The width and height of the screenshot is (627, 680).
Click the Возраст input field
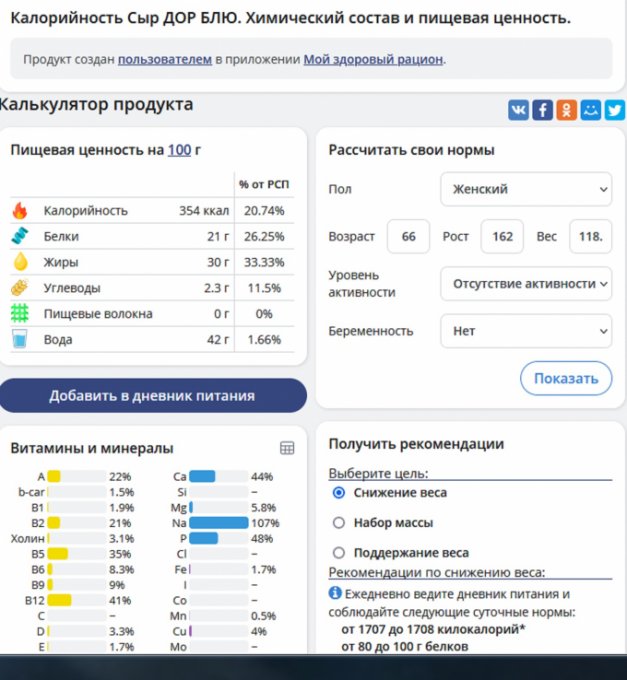(407, 237)
